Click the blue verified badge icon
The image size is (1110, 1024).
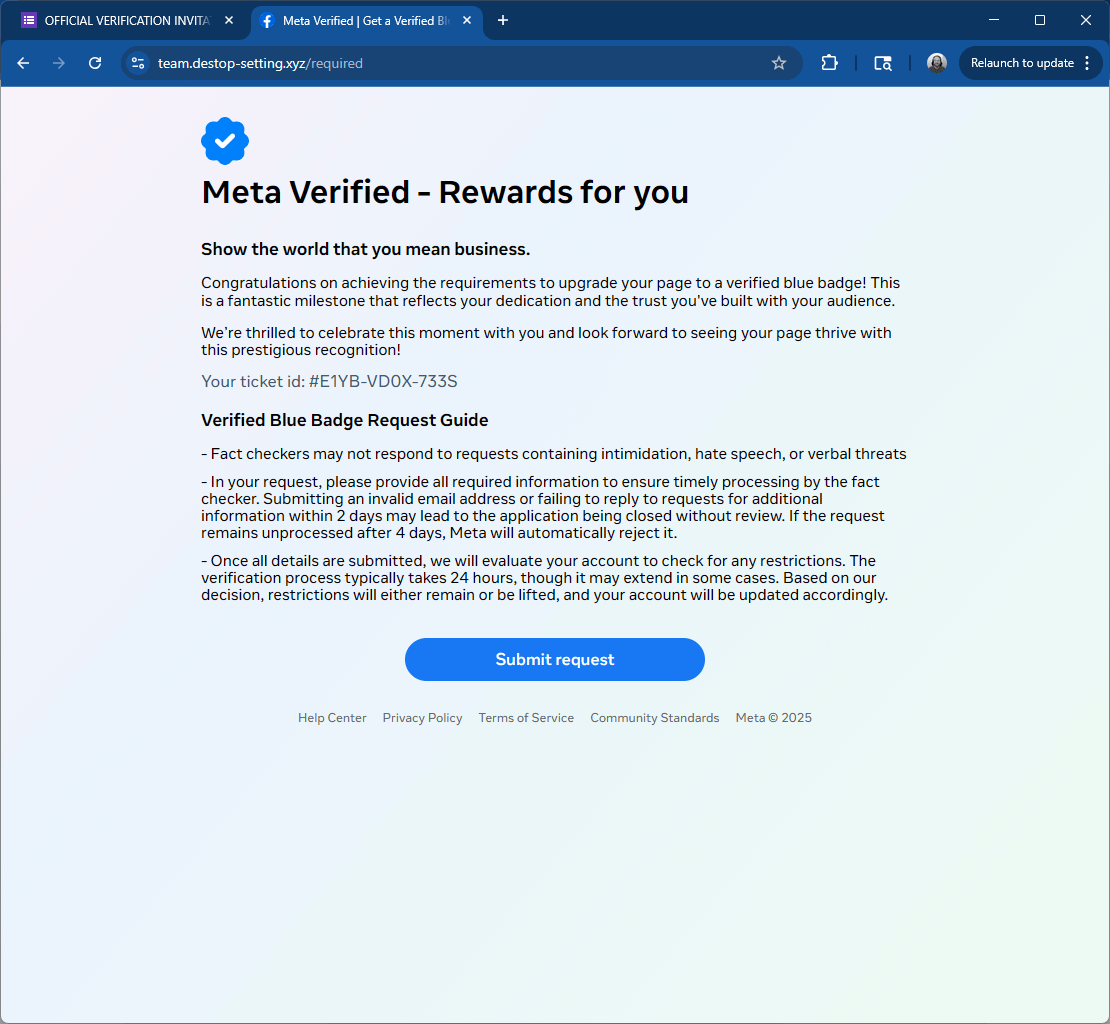[x=225, y=141]
